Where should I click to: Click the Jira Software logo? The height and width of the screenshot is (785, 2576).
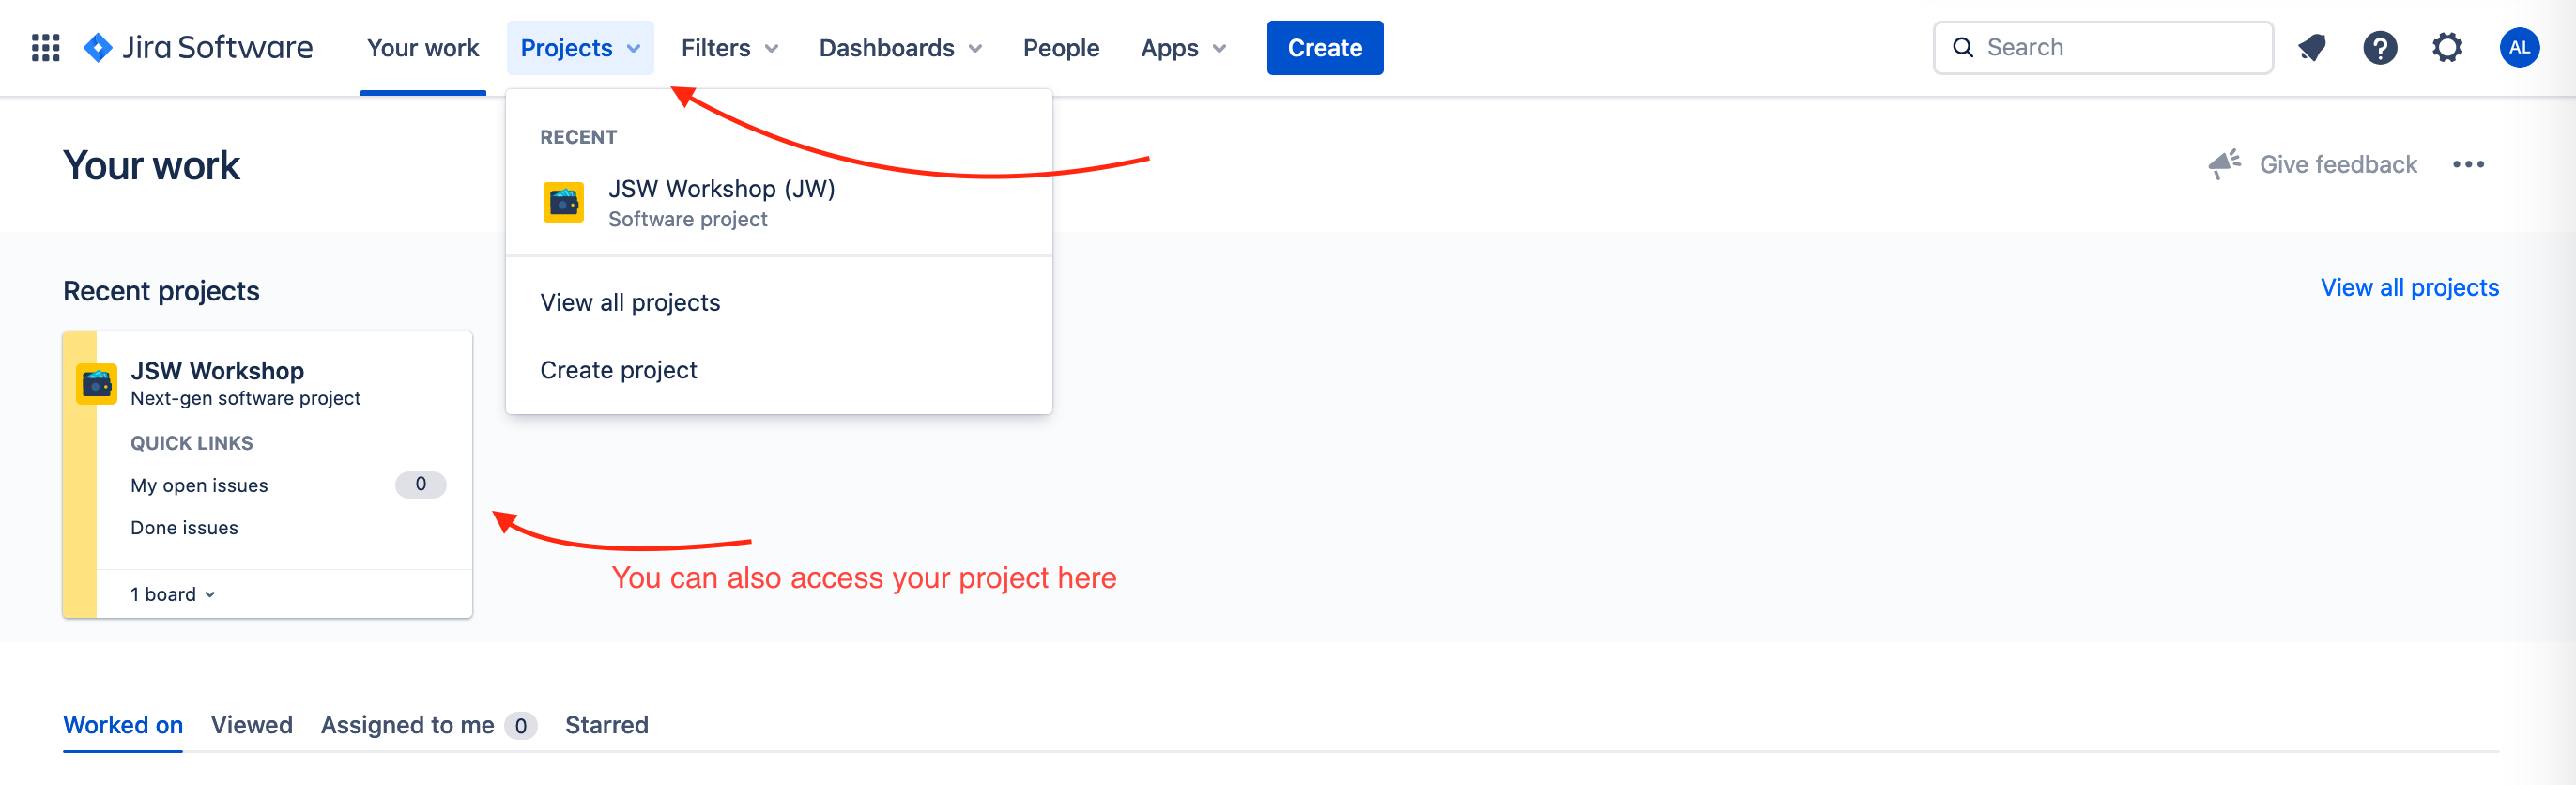(198, 47)
